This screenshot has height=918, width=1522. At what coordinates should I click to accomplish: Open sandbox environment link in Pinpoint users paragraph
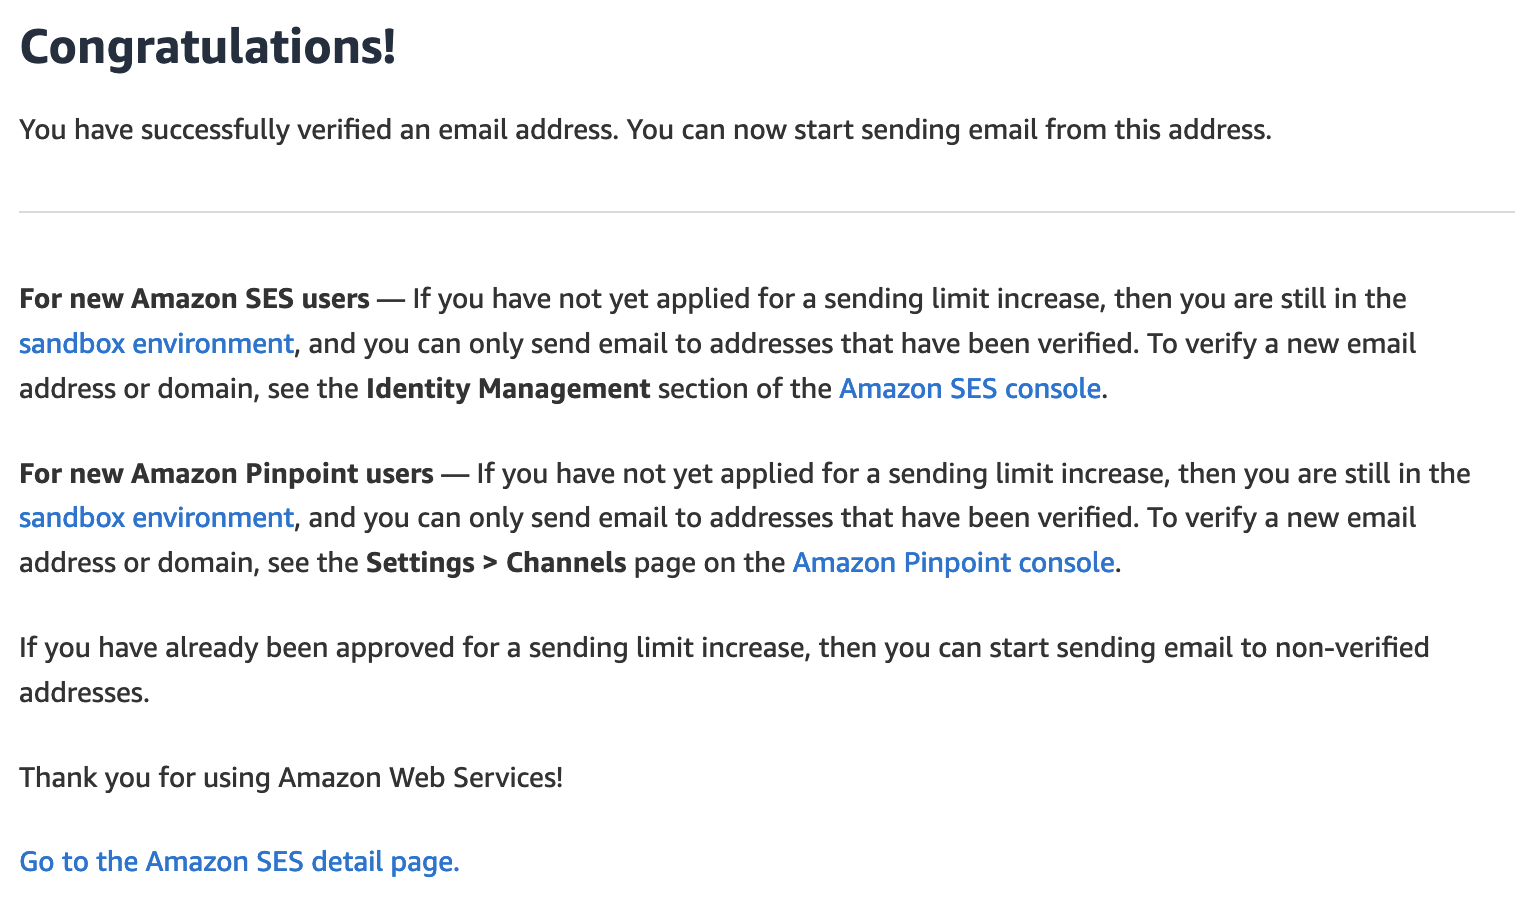click(156, 518)
